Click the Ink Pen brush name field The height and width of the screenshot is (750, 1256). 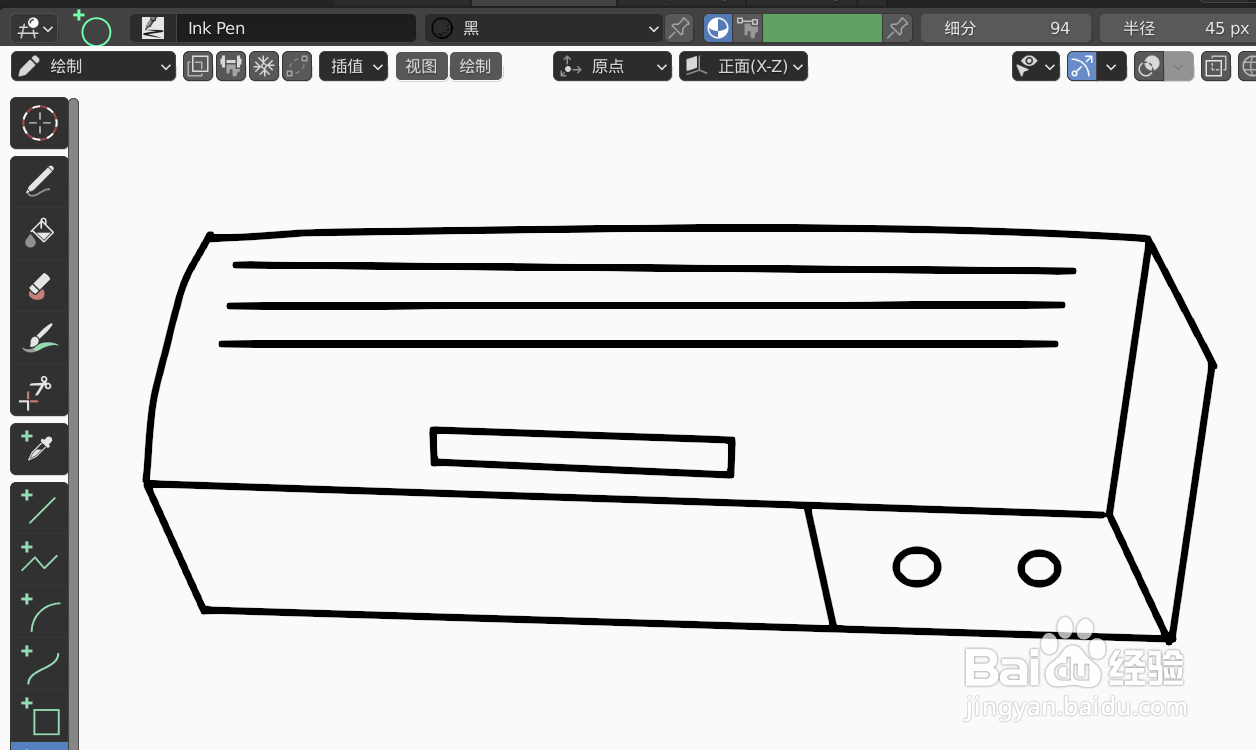(296, 28)
